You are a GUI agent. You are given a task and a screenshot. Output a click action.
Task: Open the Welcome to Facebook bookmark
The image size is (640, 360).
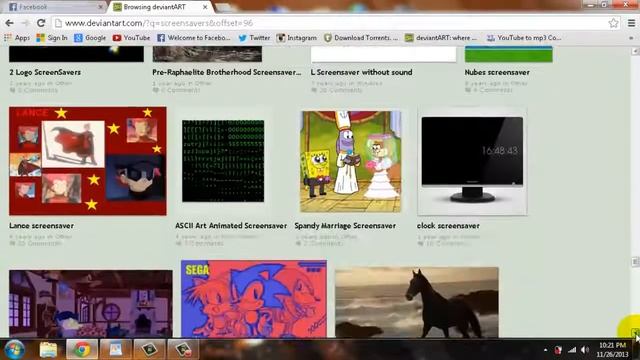click(194, 38)
